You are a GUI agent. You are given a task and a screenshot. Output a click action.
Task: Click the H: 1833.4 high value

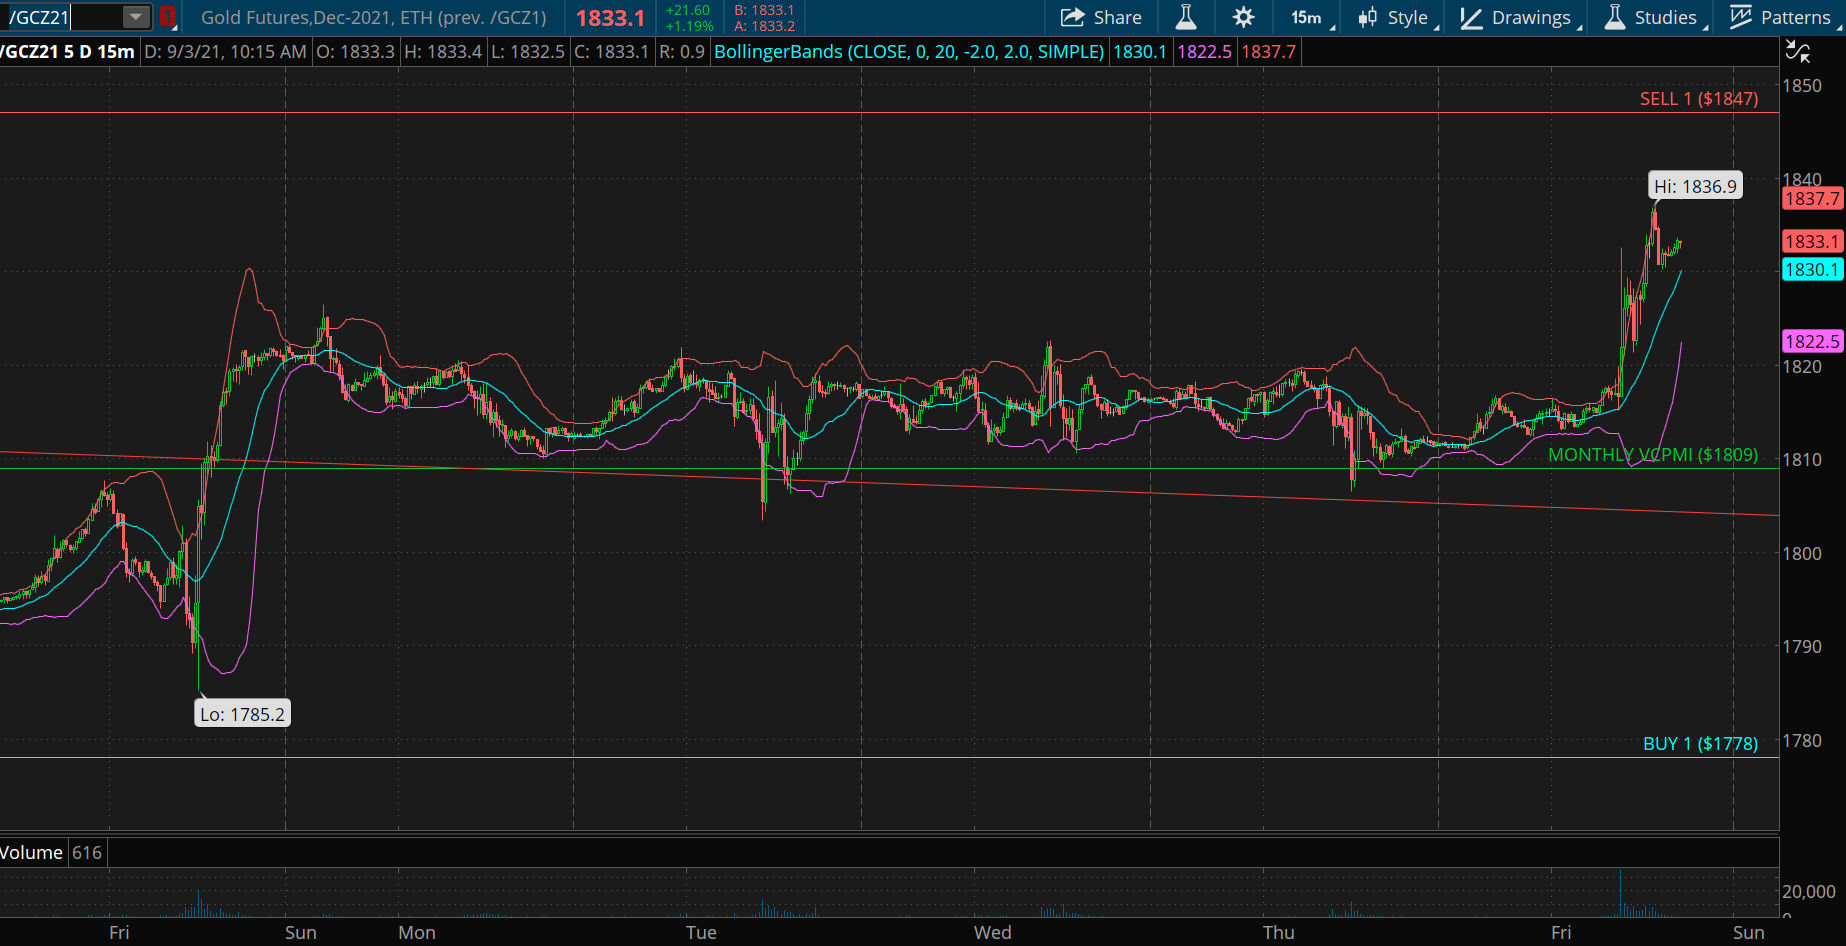[443, 51]
